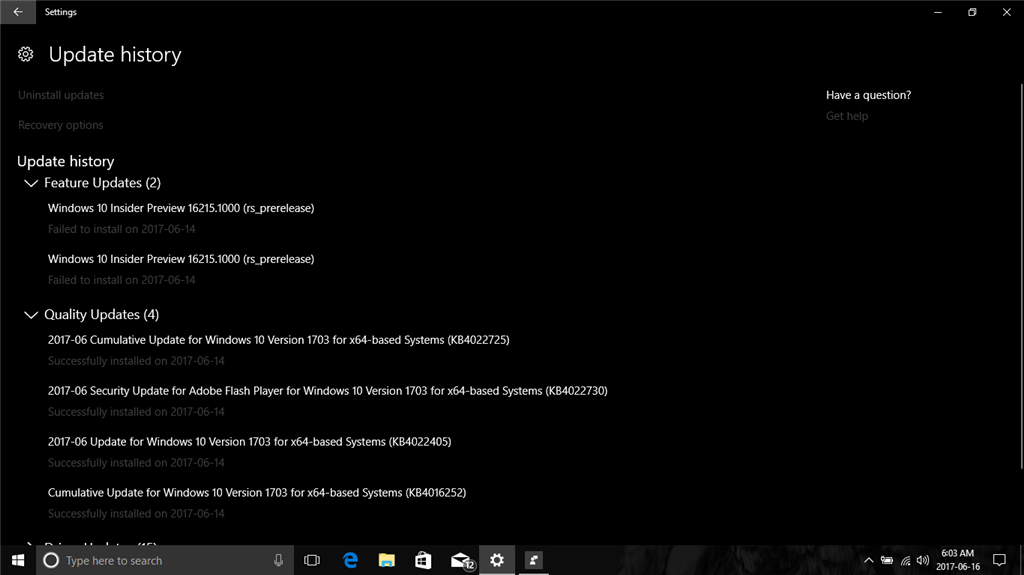Click the Have a question? heading
This screenshot has width=1024, height=575.
869,95
